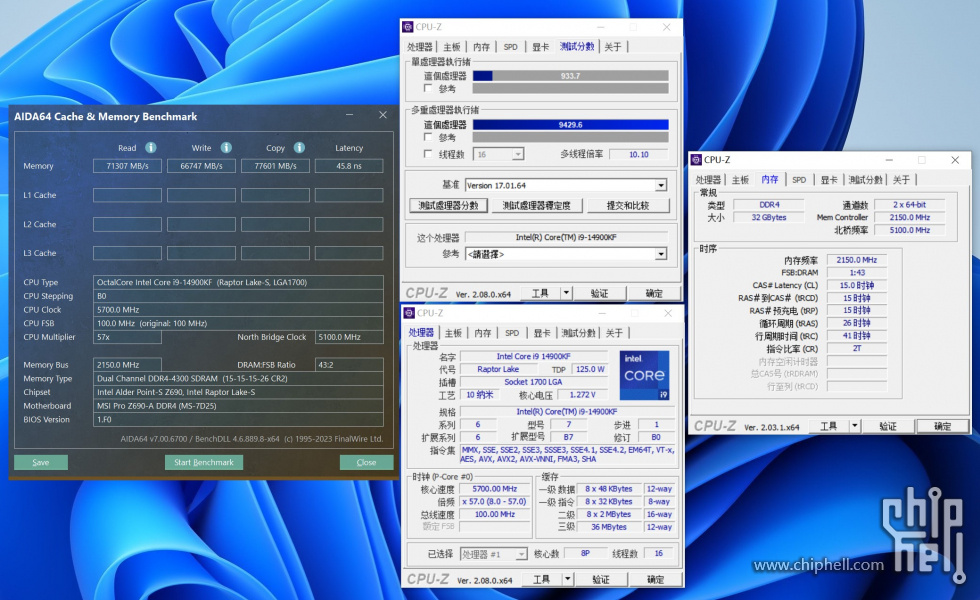
Task: Open the 主板 tab in benchmark window
Action: pyautogui.click(x=452, y=47)
